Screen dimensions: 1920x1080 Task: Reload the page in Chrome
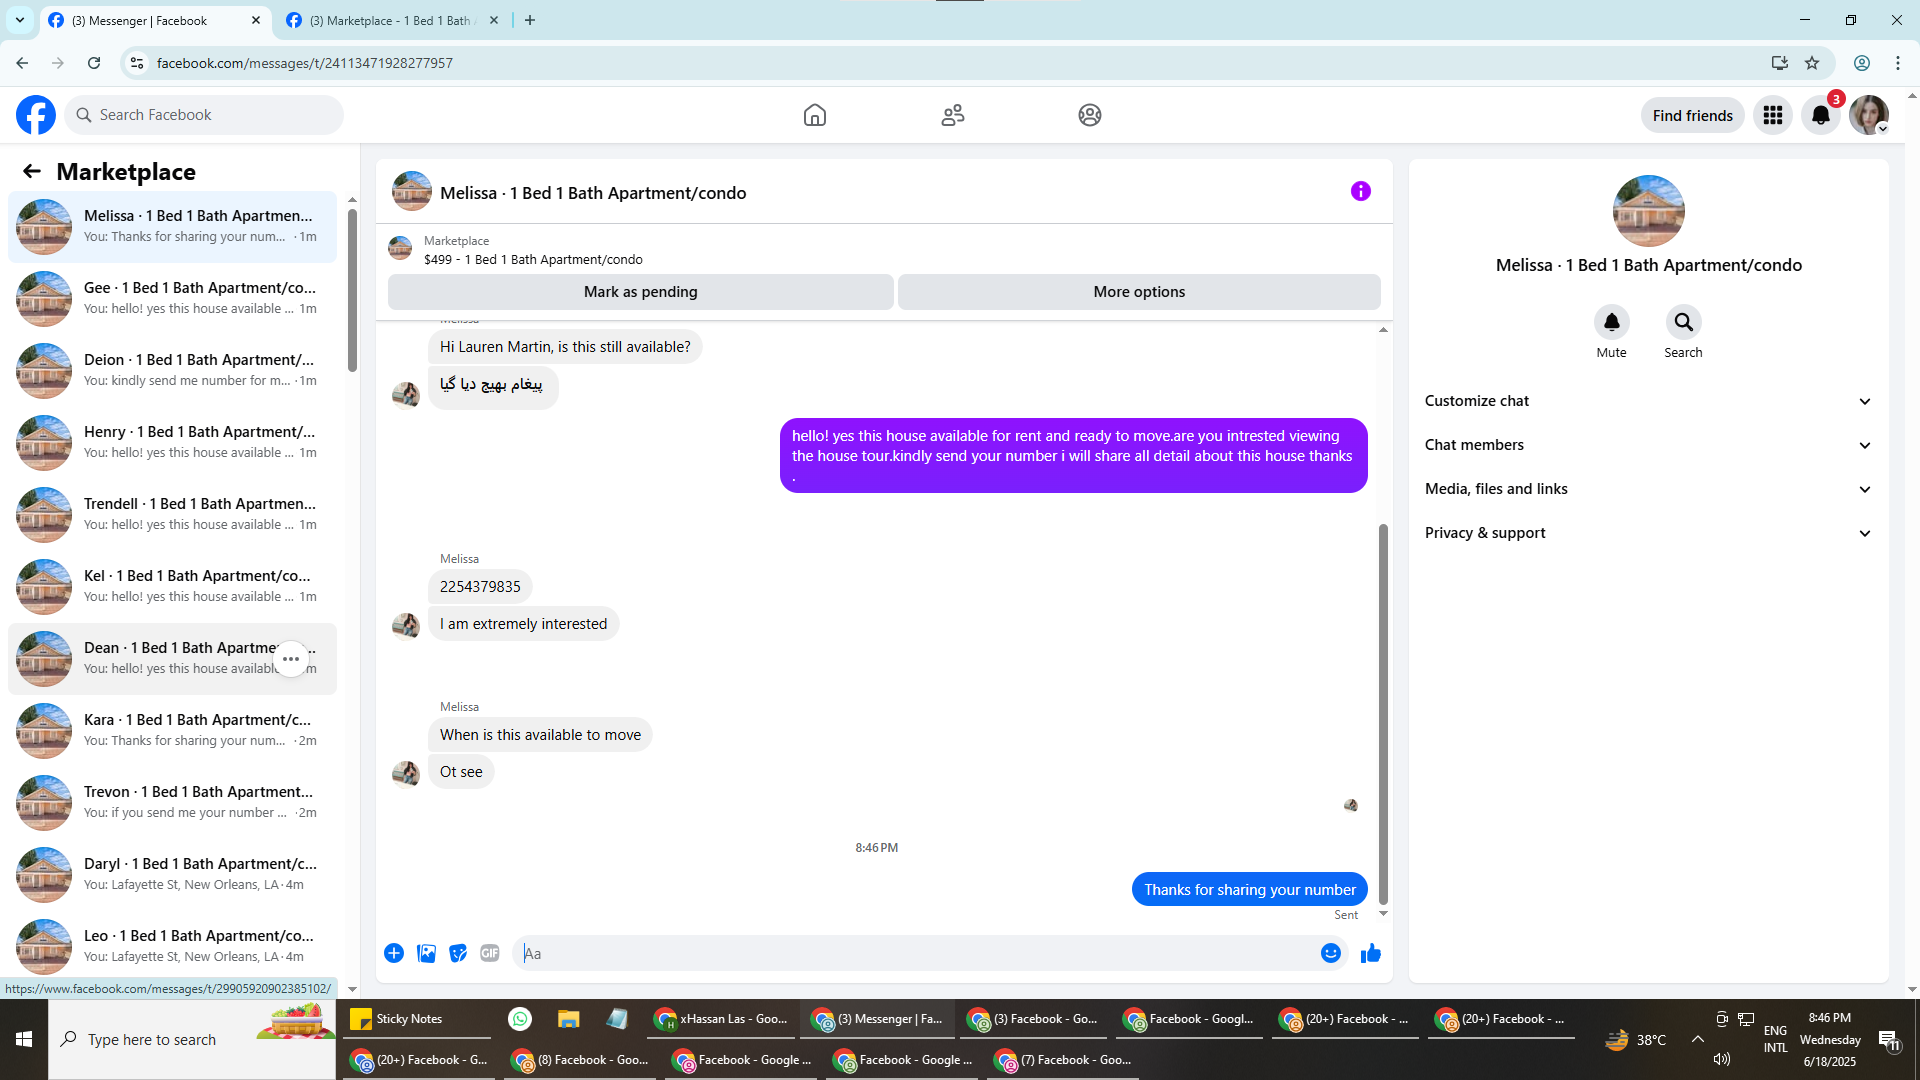[94, 63]
